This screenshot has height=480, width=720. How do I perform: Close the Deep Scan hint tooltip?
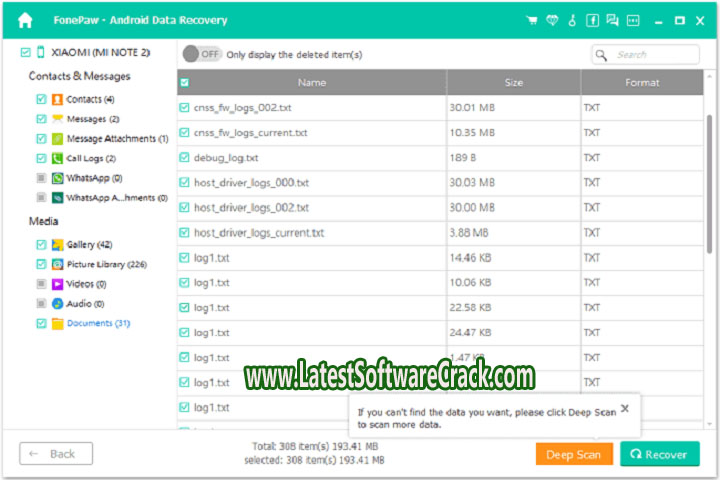point(625,408)
